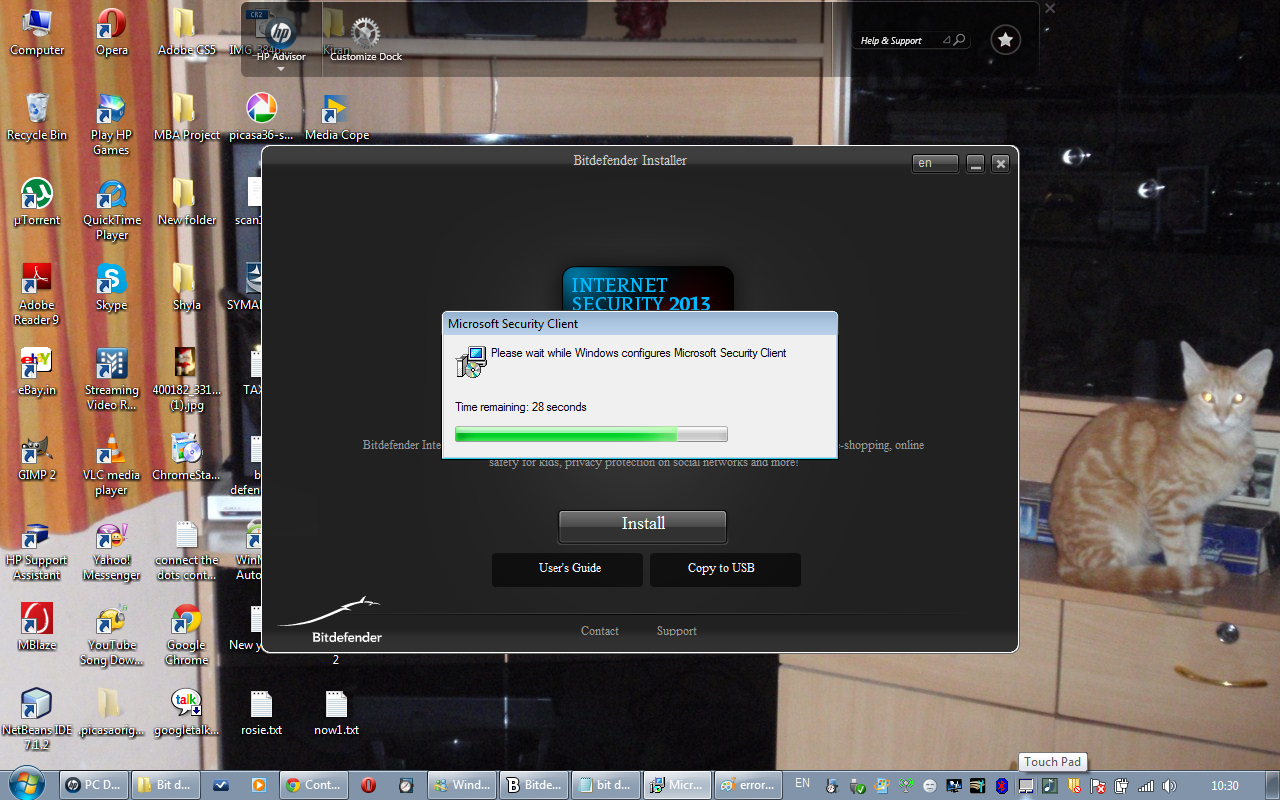Open the 'connect the dots' text file

point(186,550)
